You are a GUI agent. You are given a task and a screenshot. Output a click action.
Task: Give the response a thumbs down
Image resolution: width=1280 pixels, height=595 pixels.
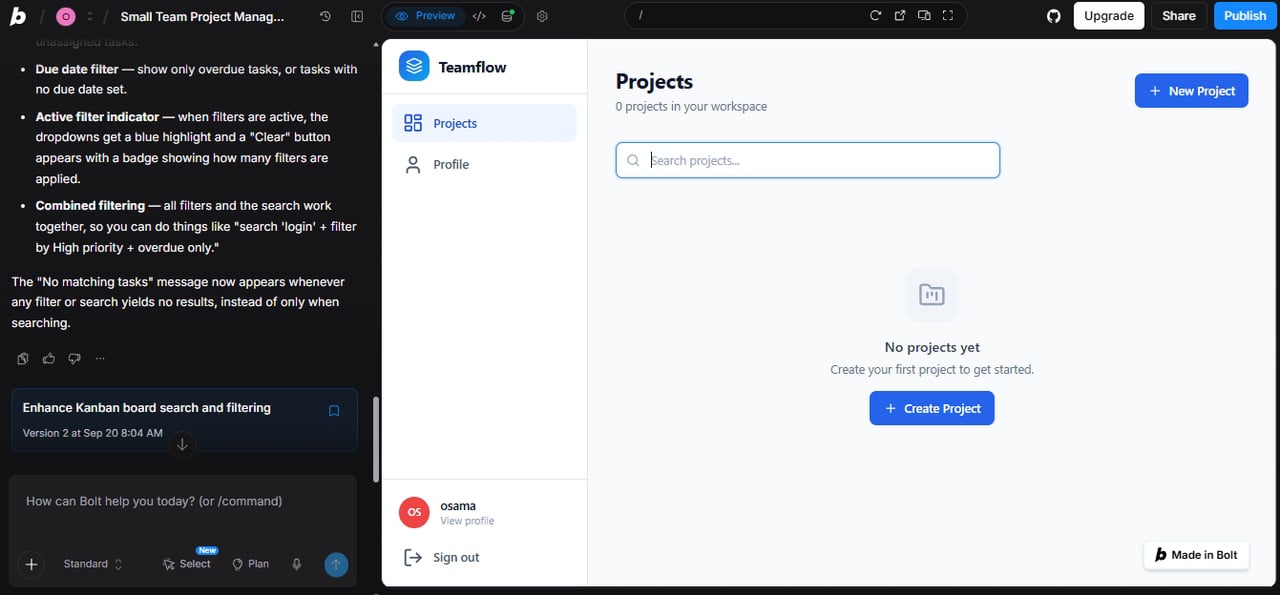[75, 358]
